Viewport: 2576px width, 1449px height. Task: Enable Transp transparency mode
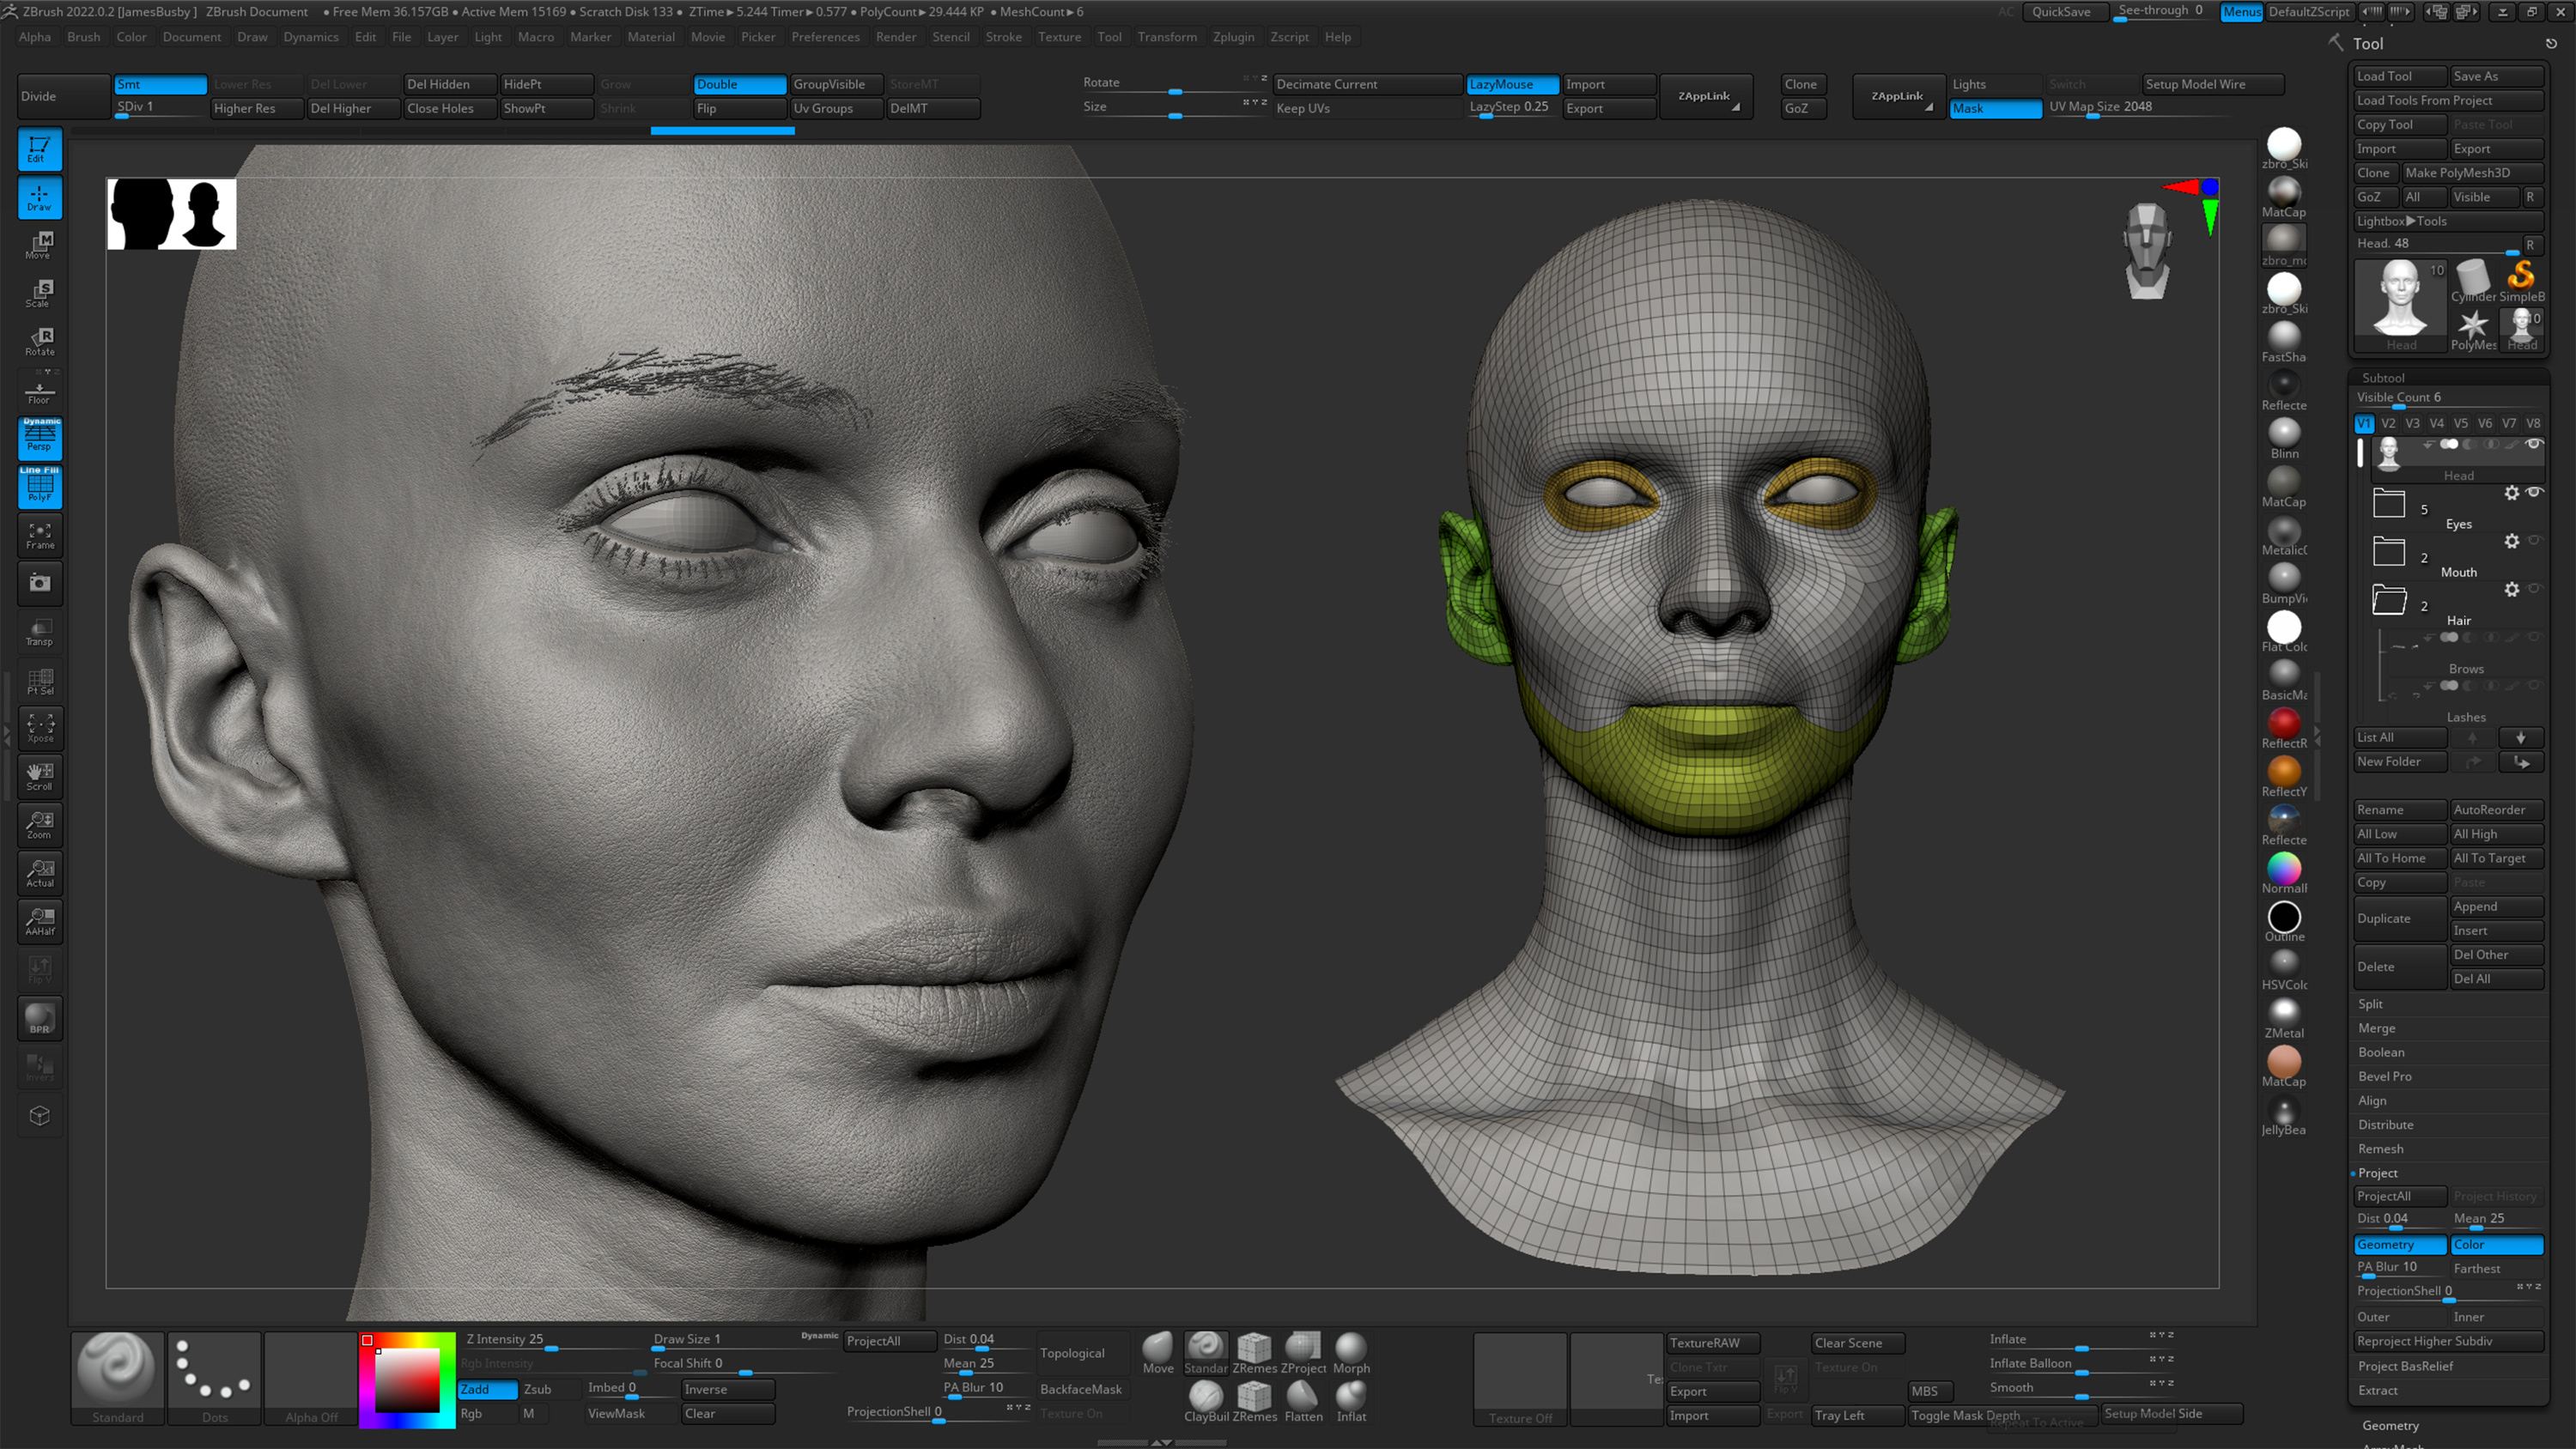click(x=39, y=632)
